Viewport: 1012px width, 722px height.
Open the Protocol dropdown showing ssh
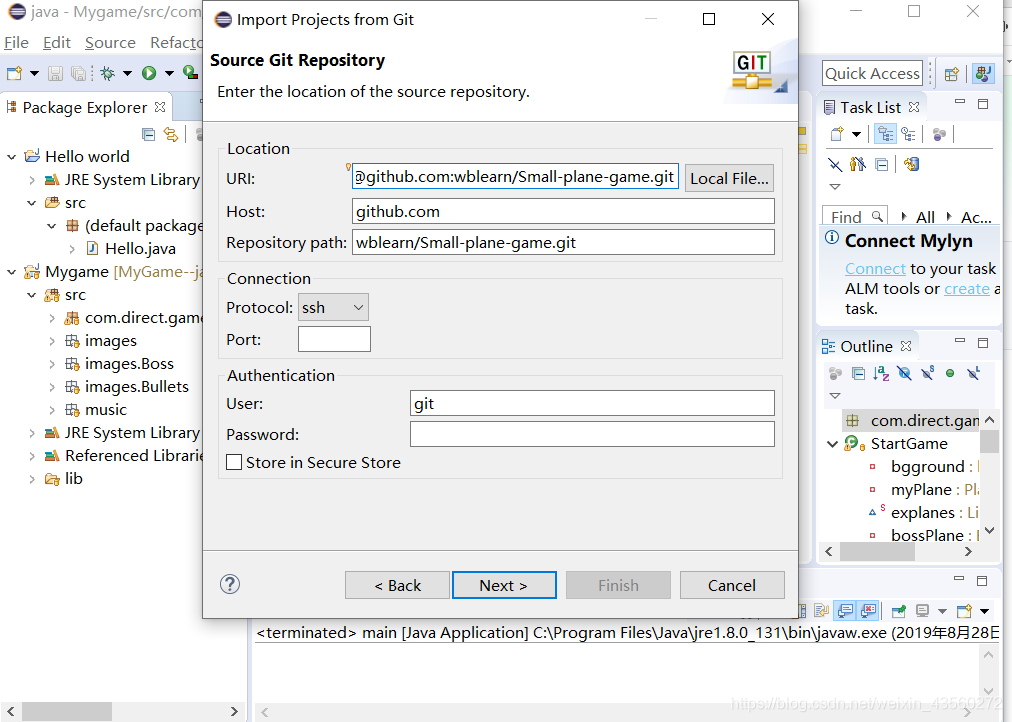click(x=333, y=308)
